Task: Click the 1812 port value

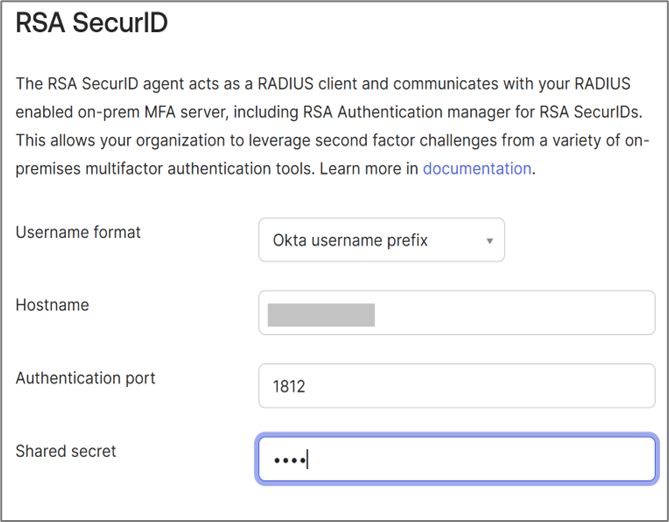Action: pos(289,385)
